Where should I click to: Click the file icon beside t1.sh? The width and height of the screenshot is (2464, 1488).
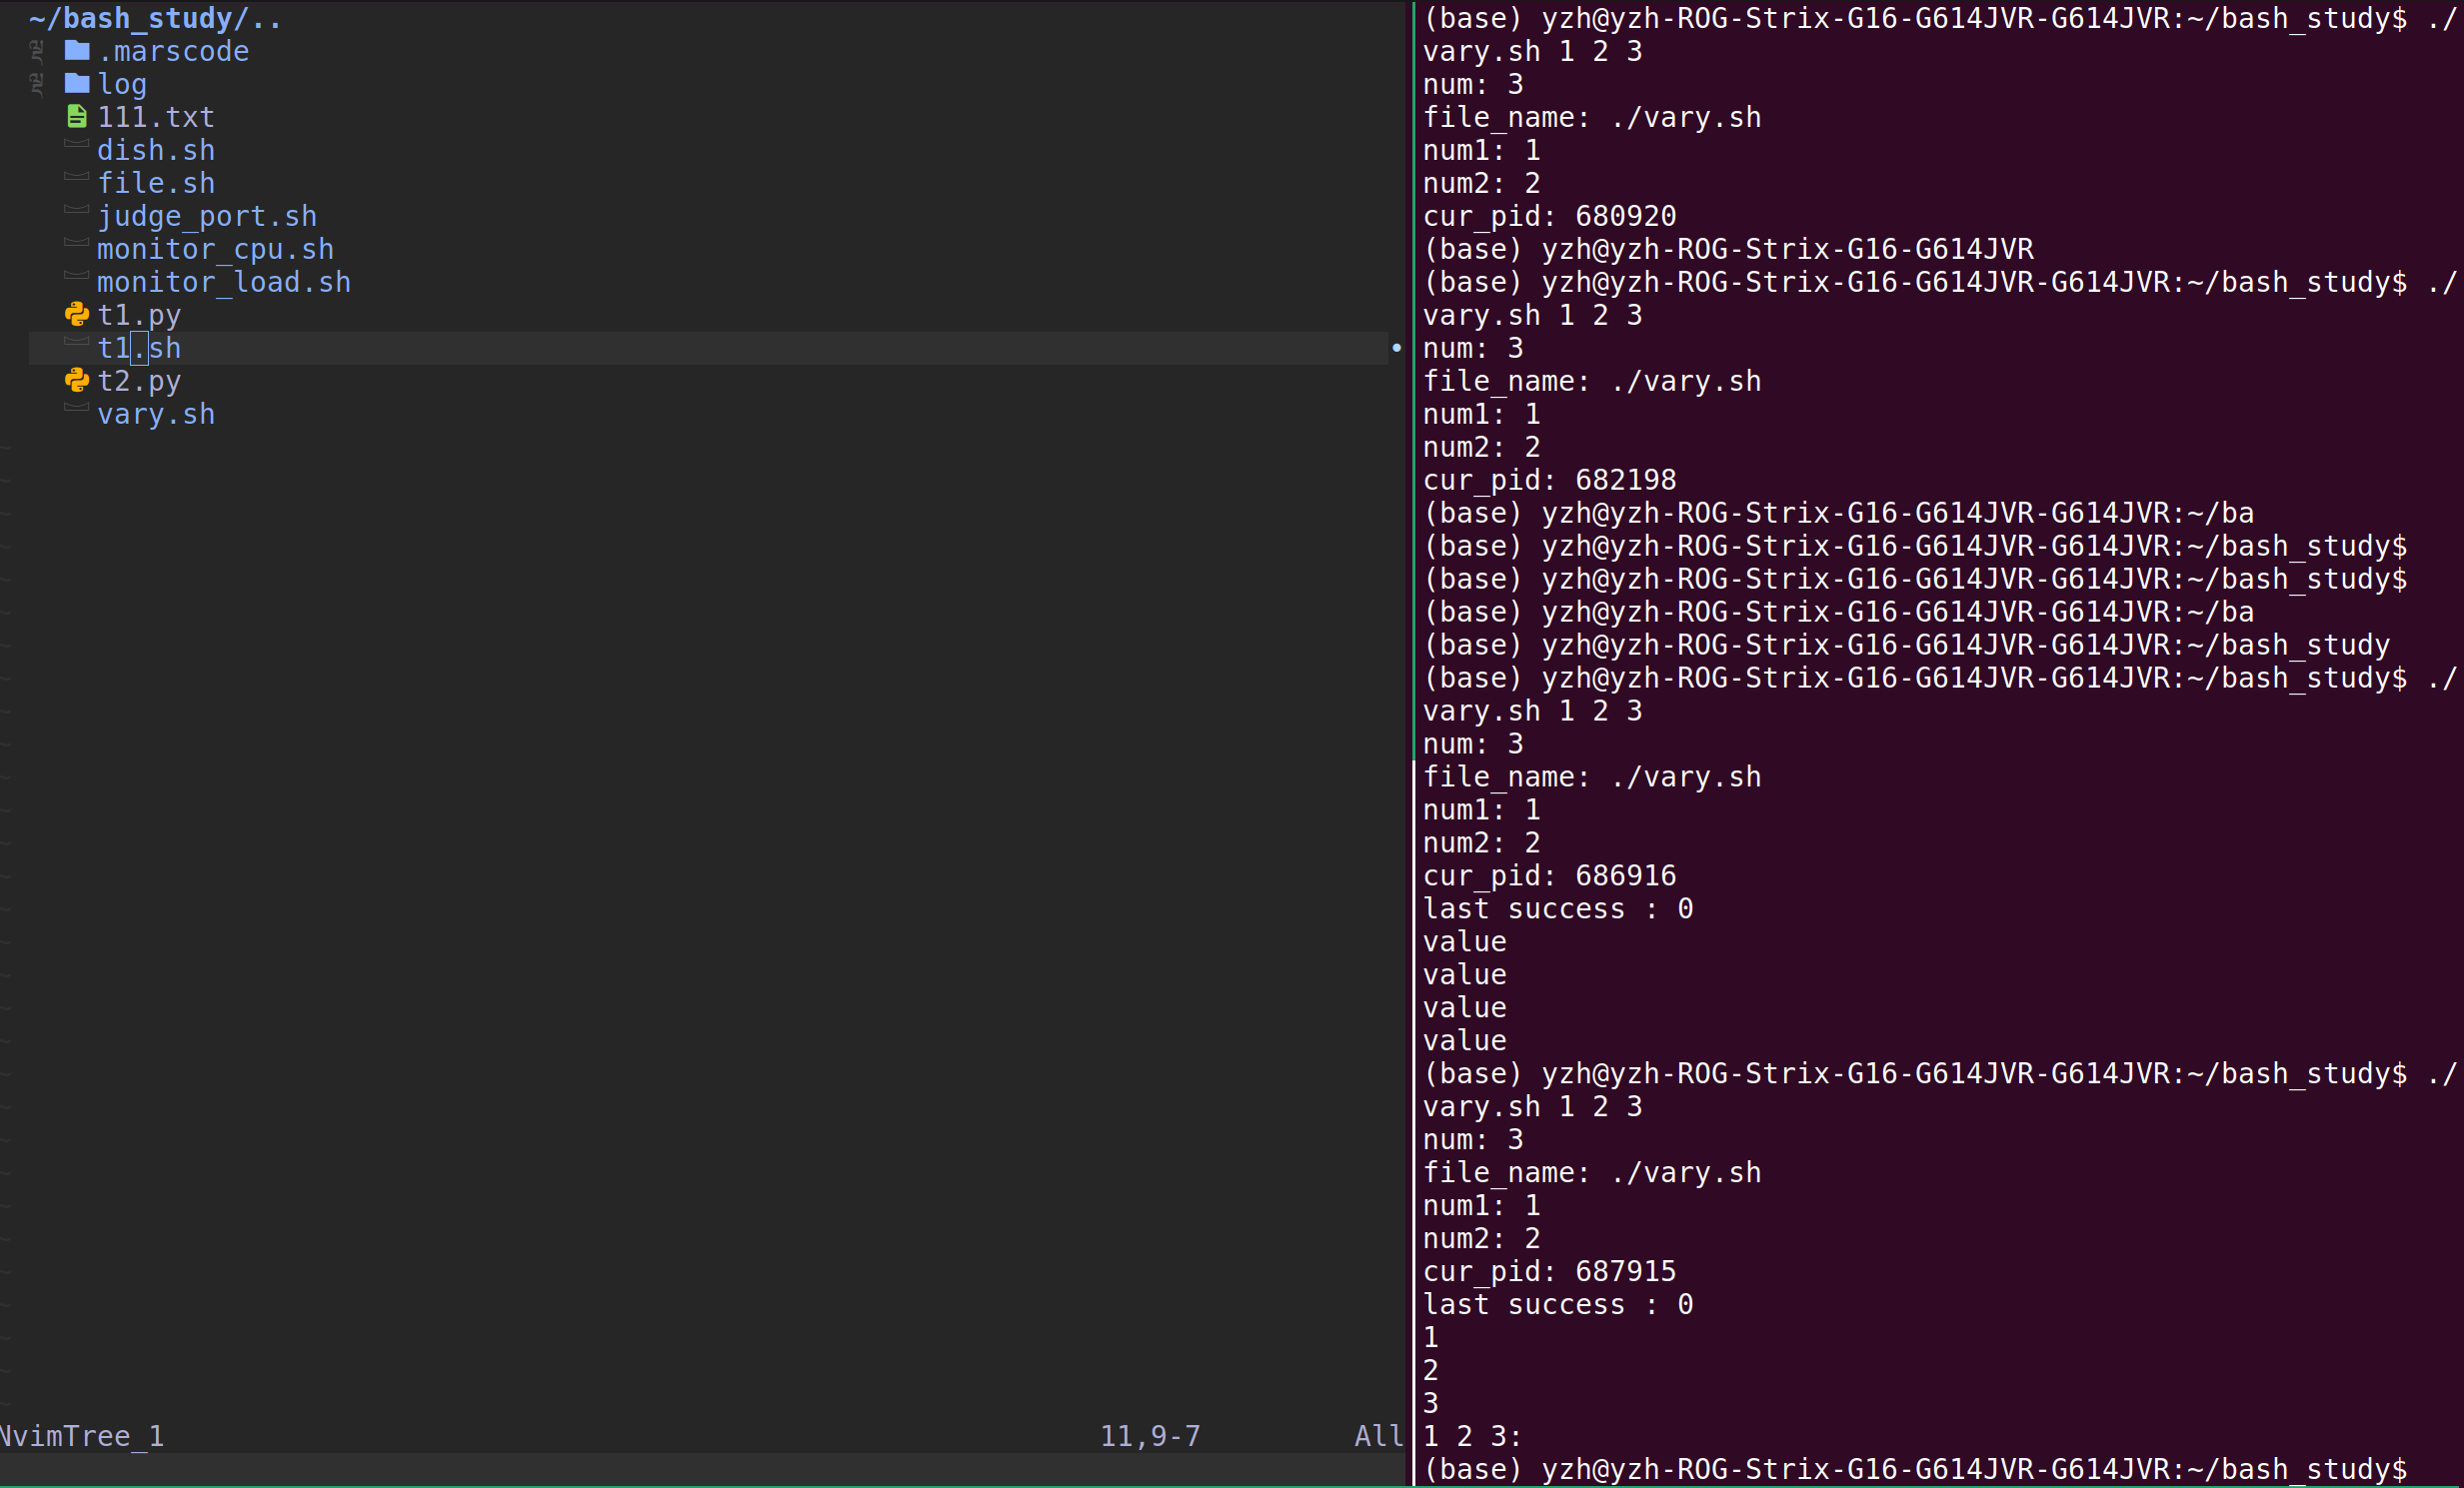pos(77,343)
